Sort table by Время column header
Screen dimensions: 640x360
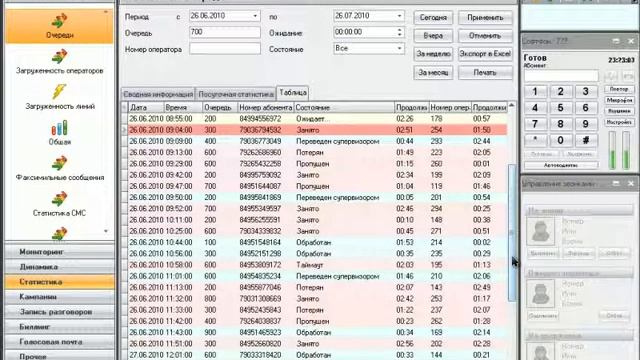point(182,108)
